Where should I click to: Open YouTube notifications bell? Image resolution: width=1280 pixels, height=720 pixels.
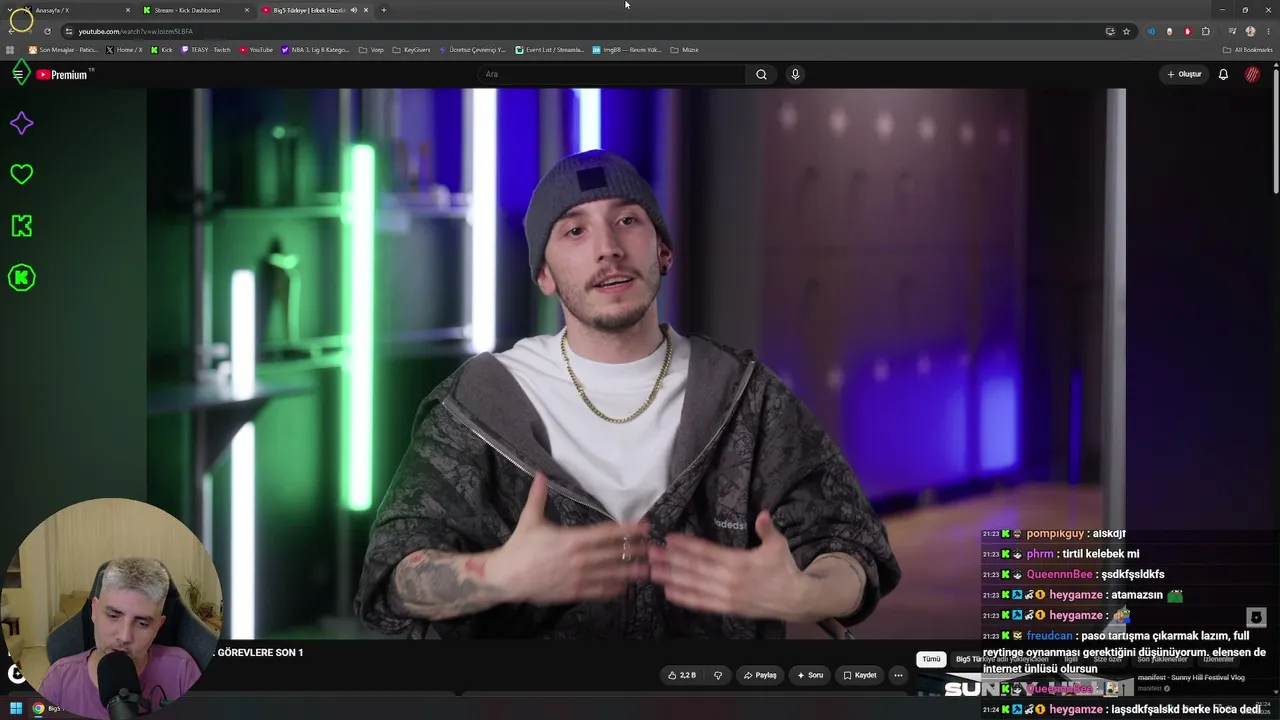tap(1223, 74)
